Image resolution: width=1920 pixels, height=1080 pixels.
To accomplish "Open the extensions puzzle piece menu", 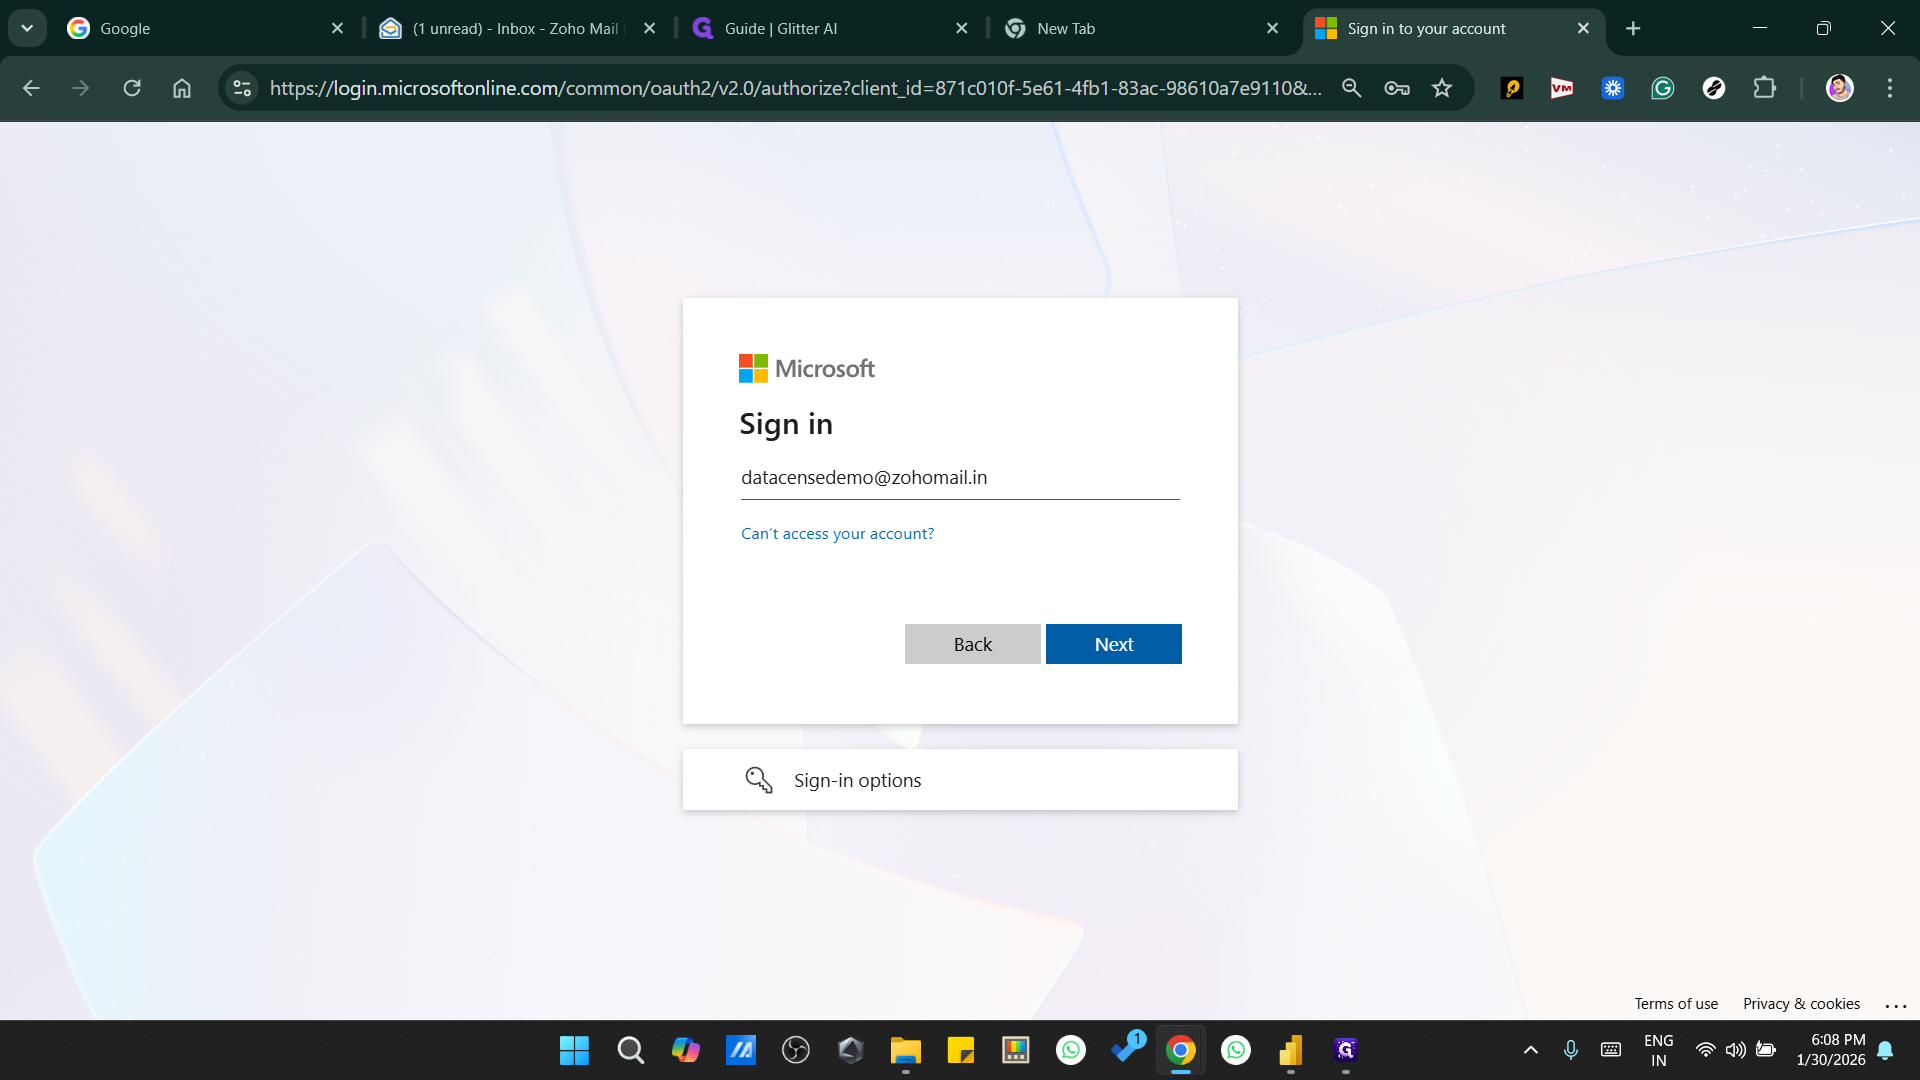I will click(x=1765, y=88).
